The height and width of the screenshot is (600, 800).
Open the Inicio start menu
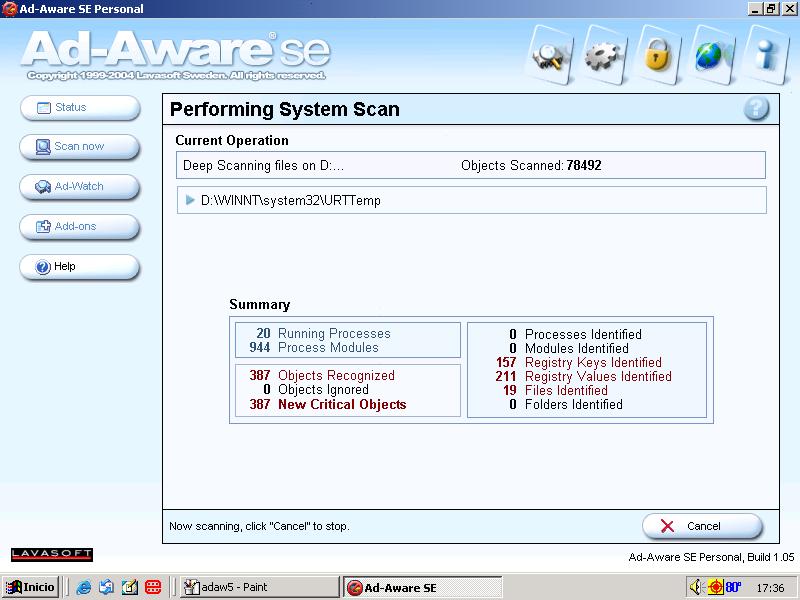click(x=31, y=587)
